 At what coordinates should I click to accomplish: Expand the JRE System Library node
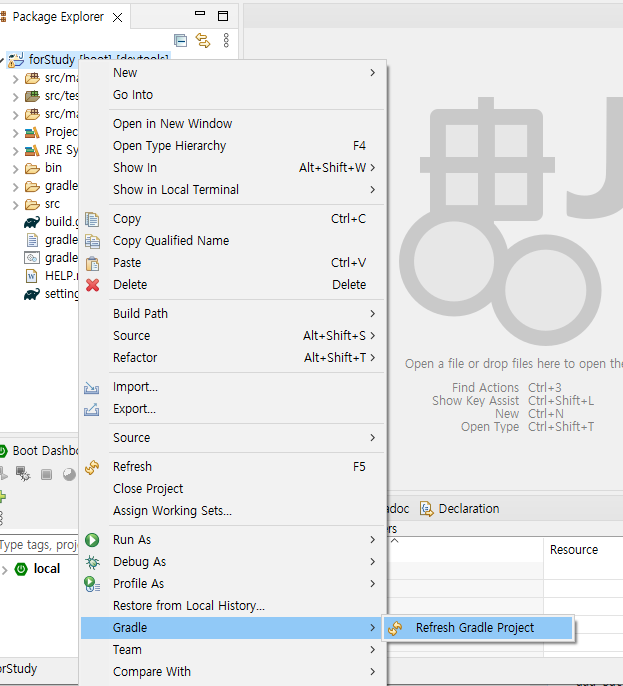(15, 151)
